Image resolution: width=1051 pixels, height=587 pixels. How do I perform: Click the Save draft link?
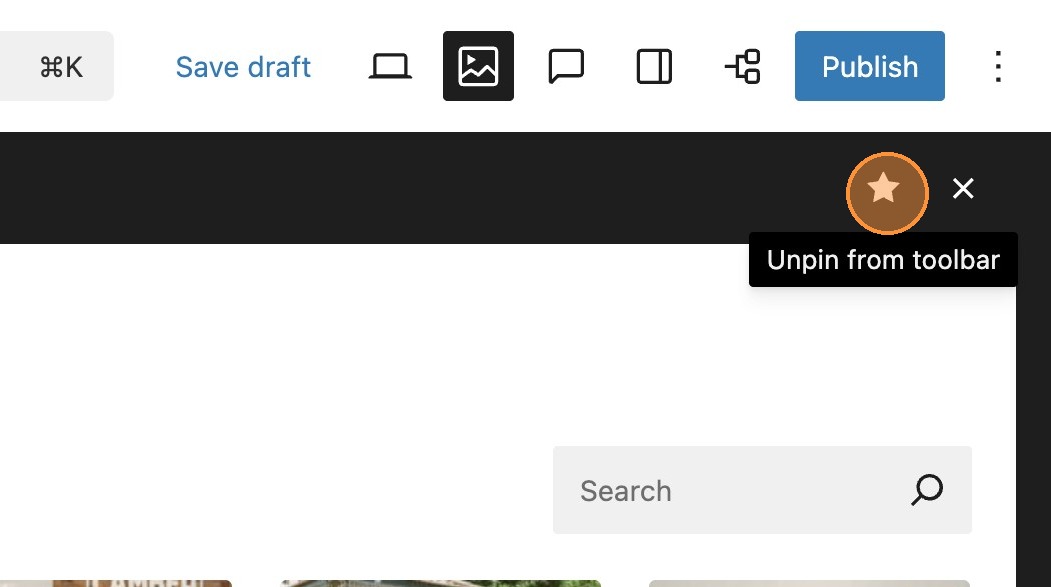[x=243, y=67]
